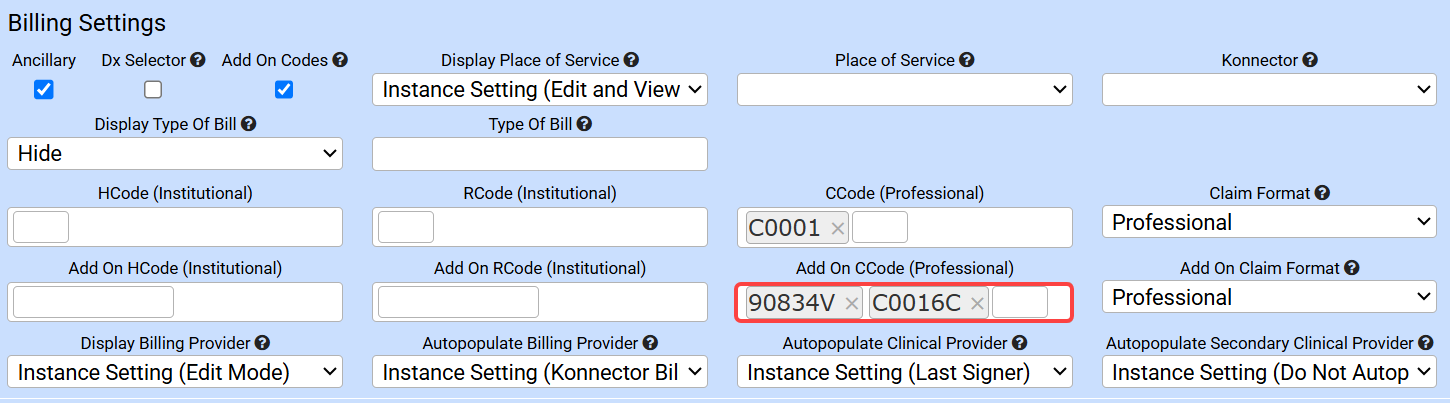1450x403 pixels.
Task: Open the Autopopulate Clinical Provider dropdown
Action: (x=904, y=373)
